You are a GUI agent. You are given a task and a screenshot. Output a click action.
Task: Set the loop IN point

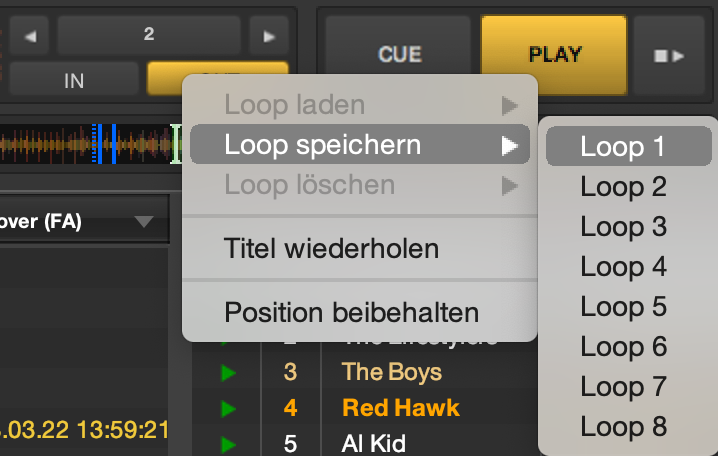[74, 80]
